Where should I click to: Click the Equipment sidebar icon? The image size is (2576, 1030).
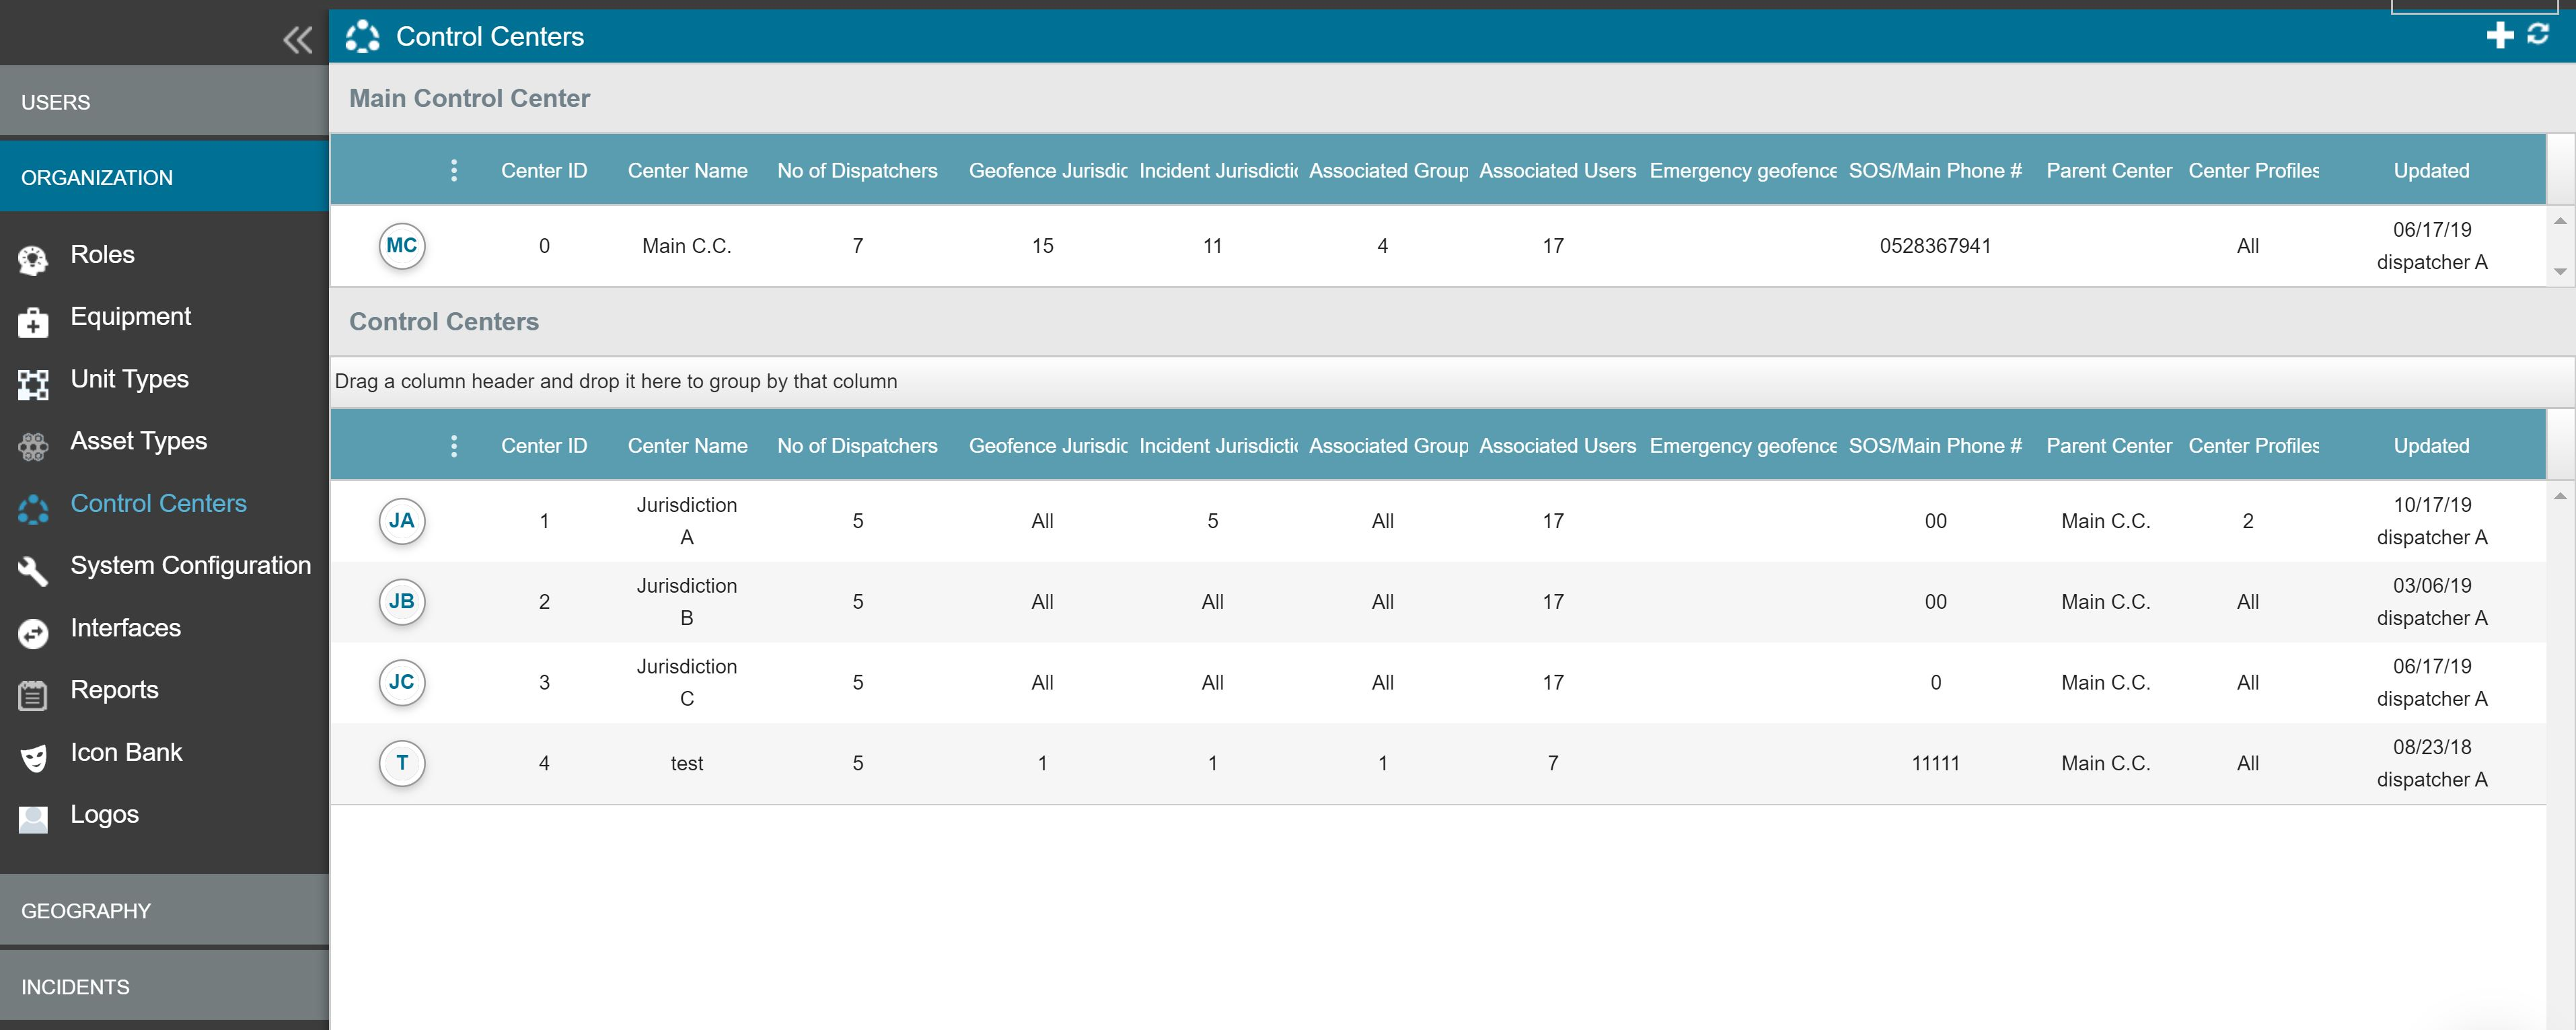pyautogui.click(x=33, y=322)
